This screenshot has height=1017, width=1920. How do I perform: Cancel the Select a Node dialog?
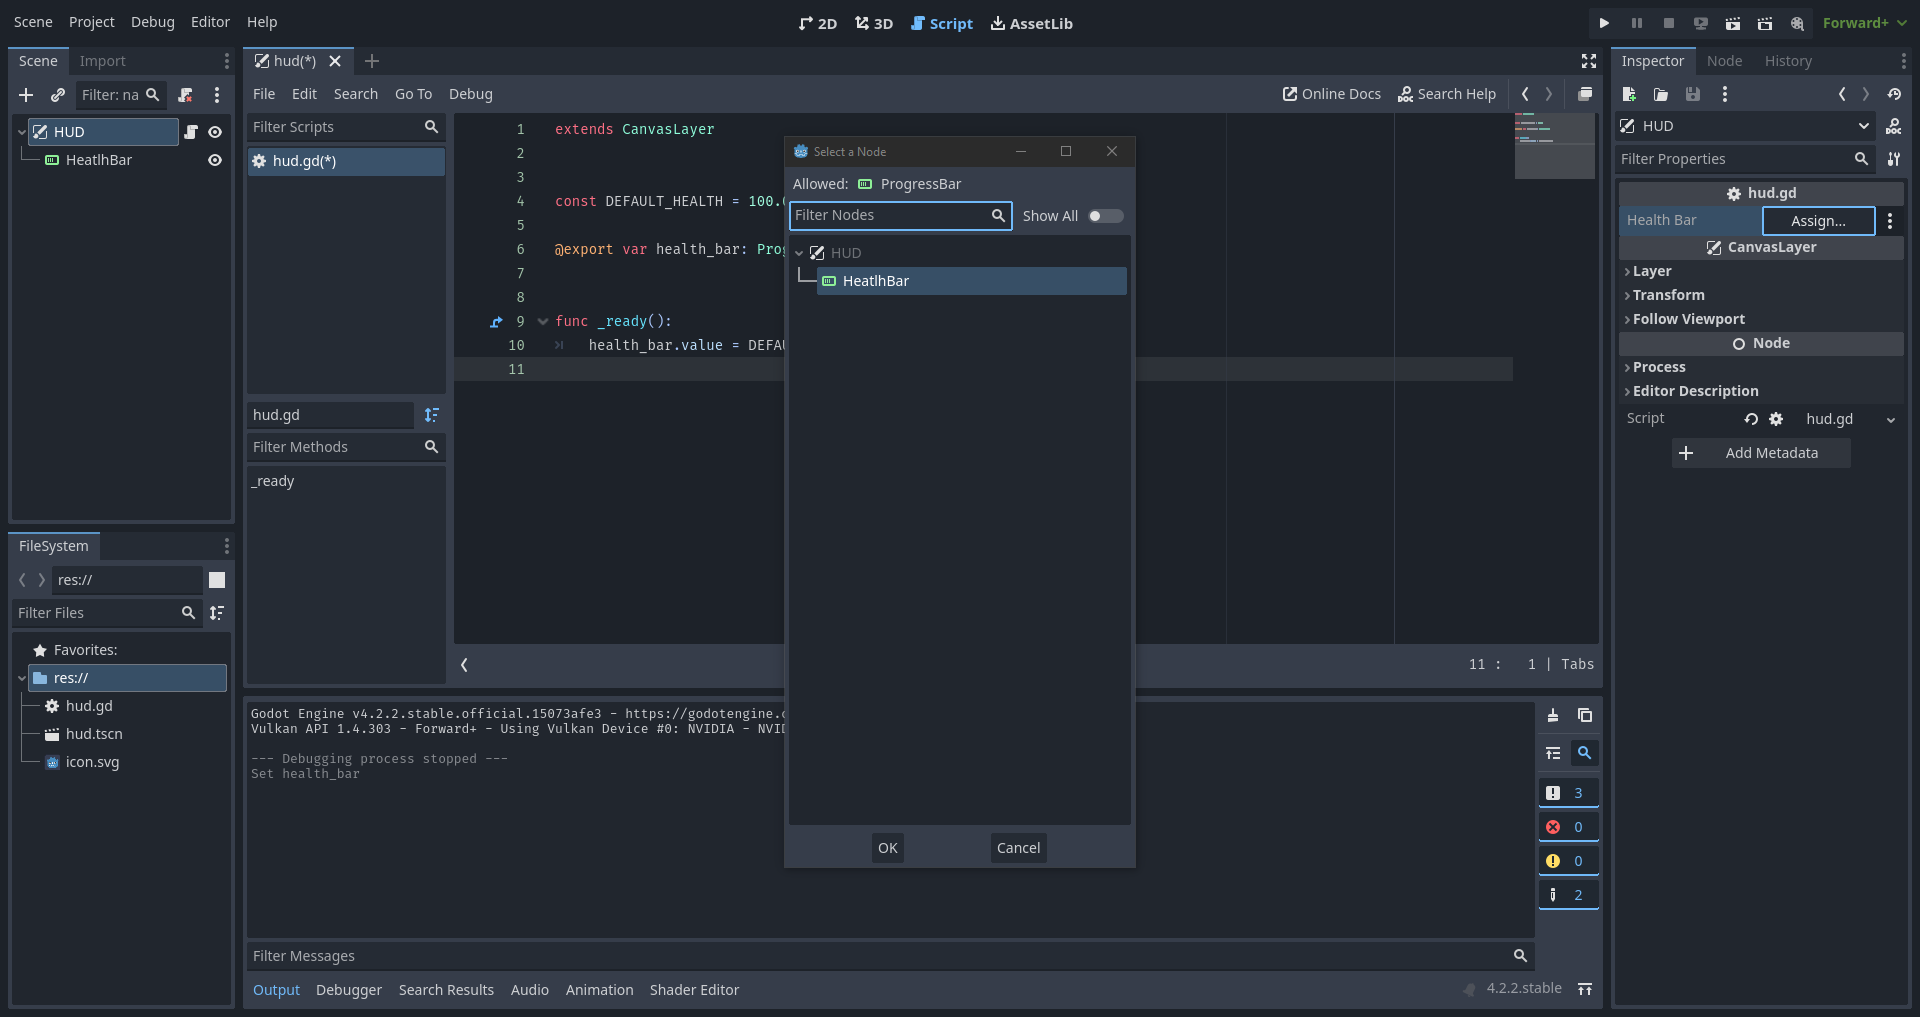(1018, 848)
